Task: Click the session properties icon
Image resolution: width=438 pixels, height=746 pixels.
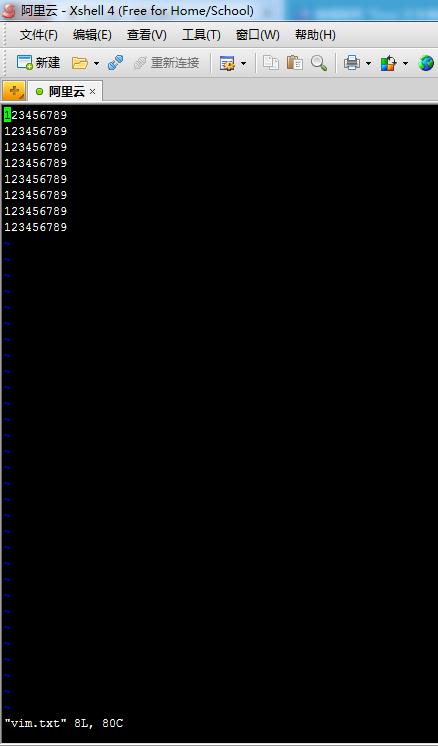Action: point(227,63)
